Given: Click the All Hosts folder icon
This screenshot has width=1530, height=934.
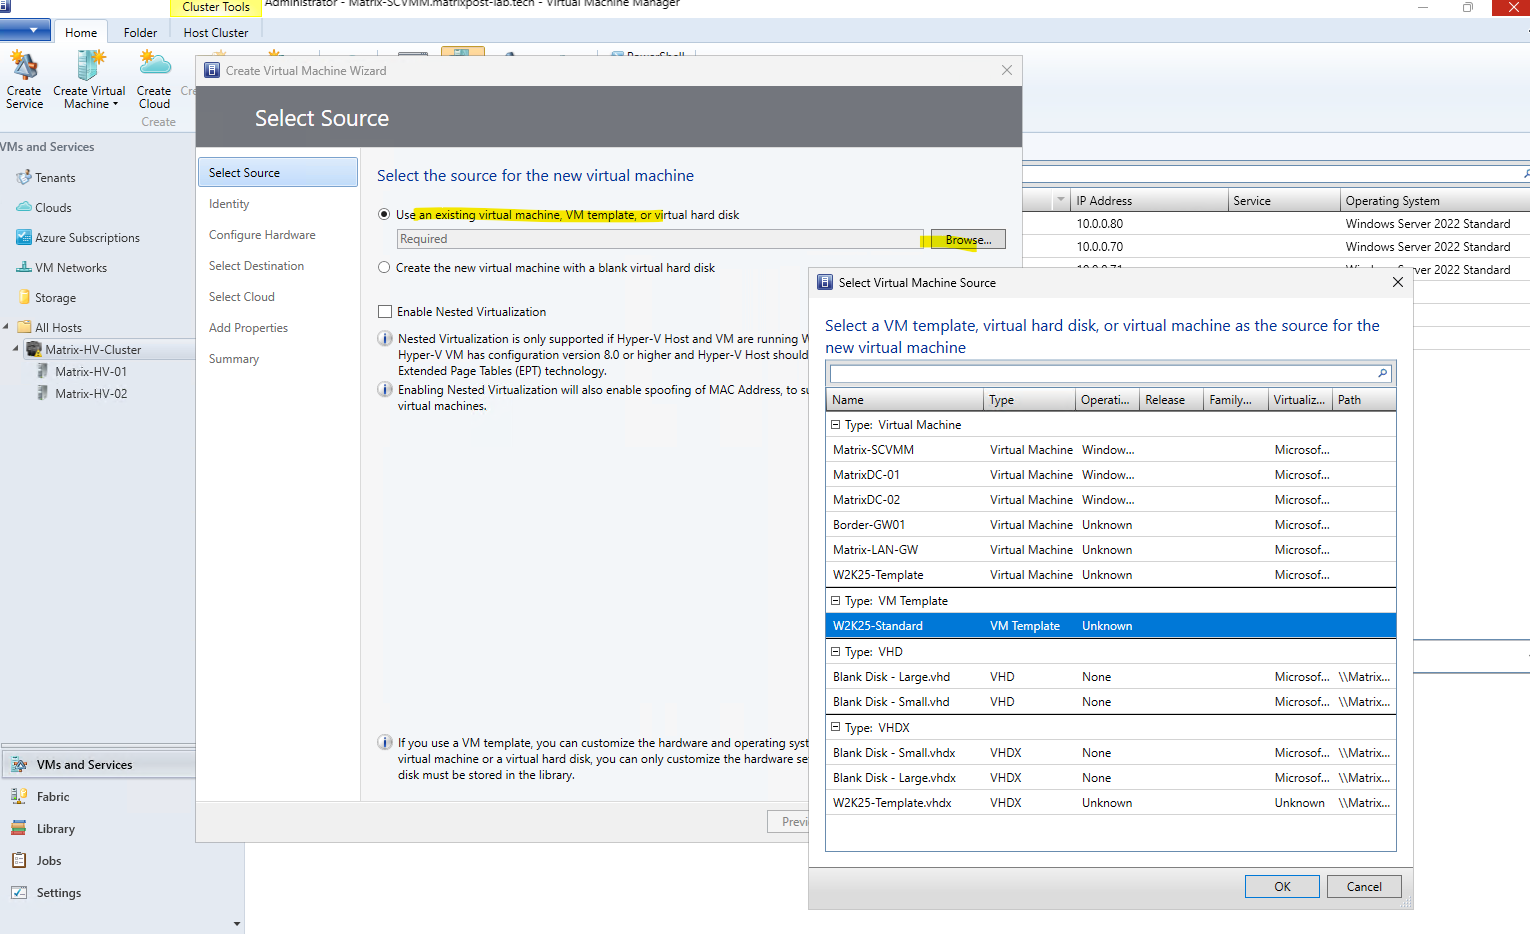Looking at the screenshot, I should (x=25, y=328).
